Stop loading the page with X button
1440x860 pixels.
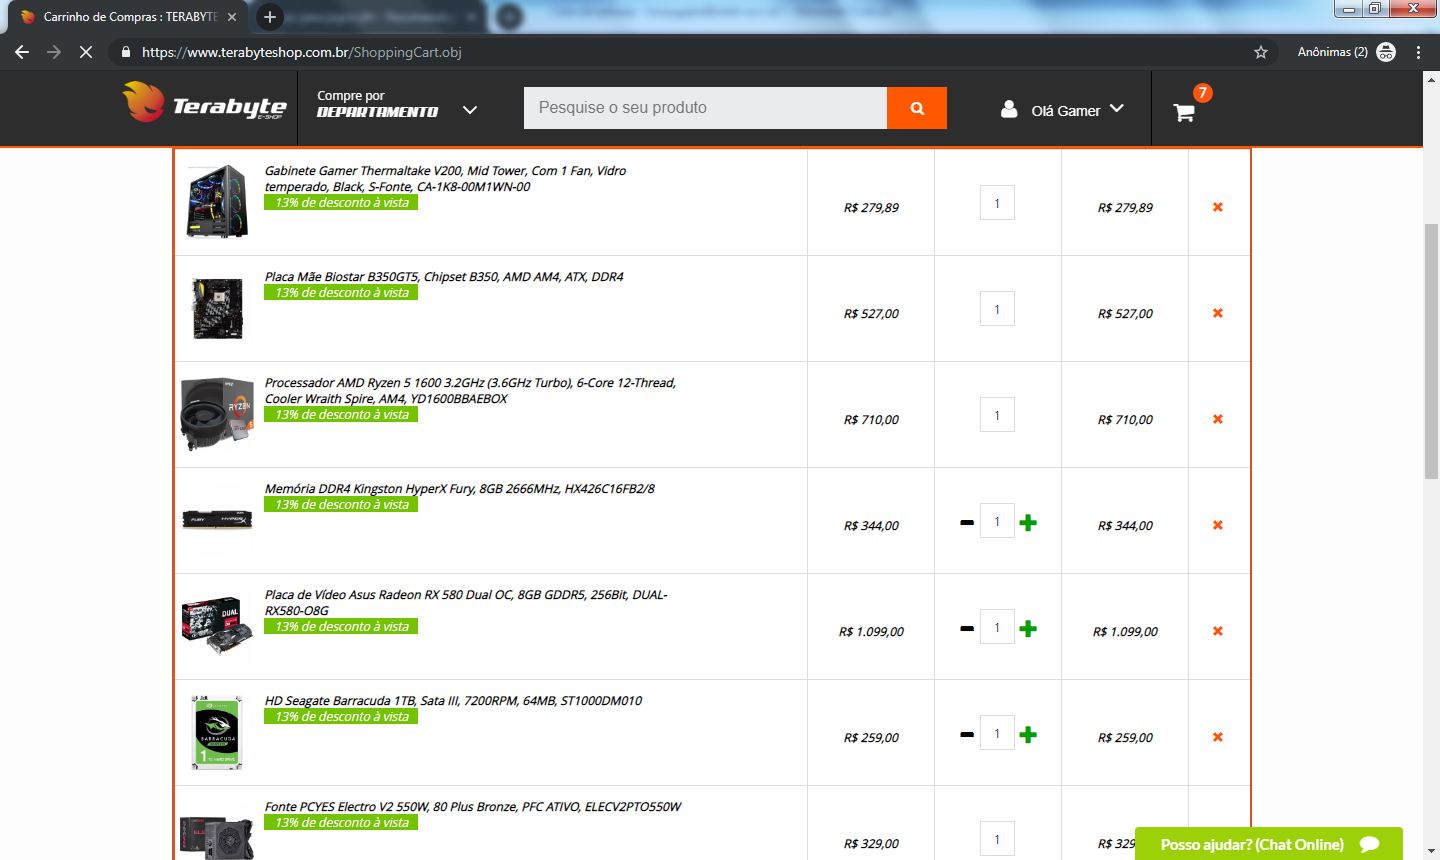[x=86, y=52]
